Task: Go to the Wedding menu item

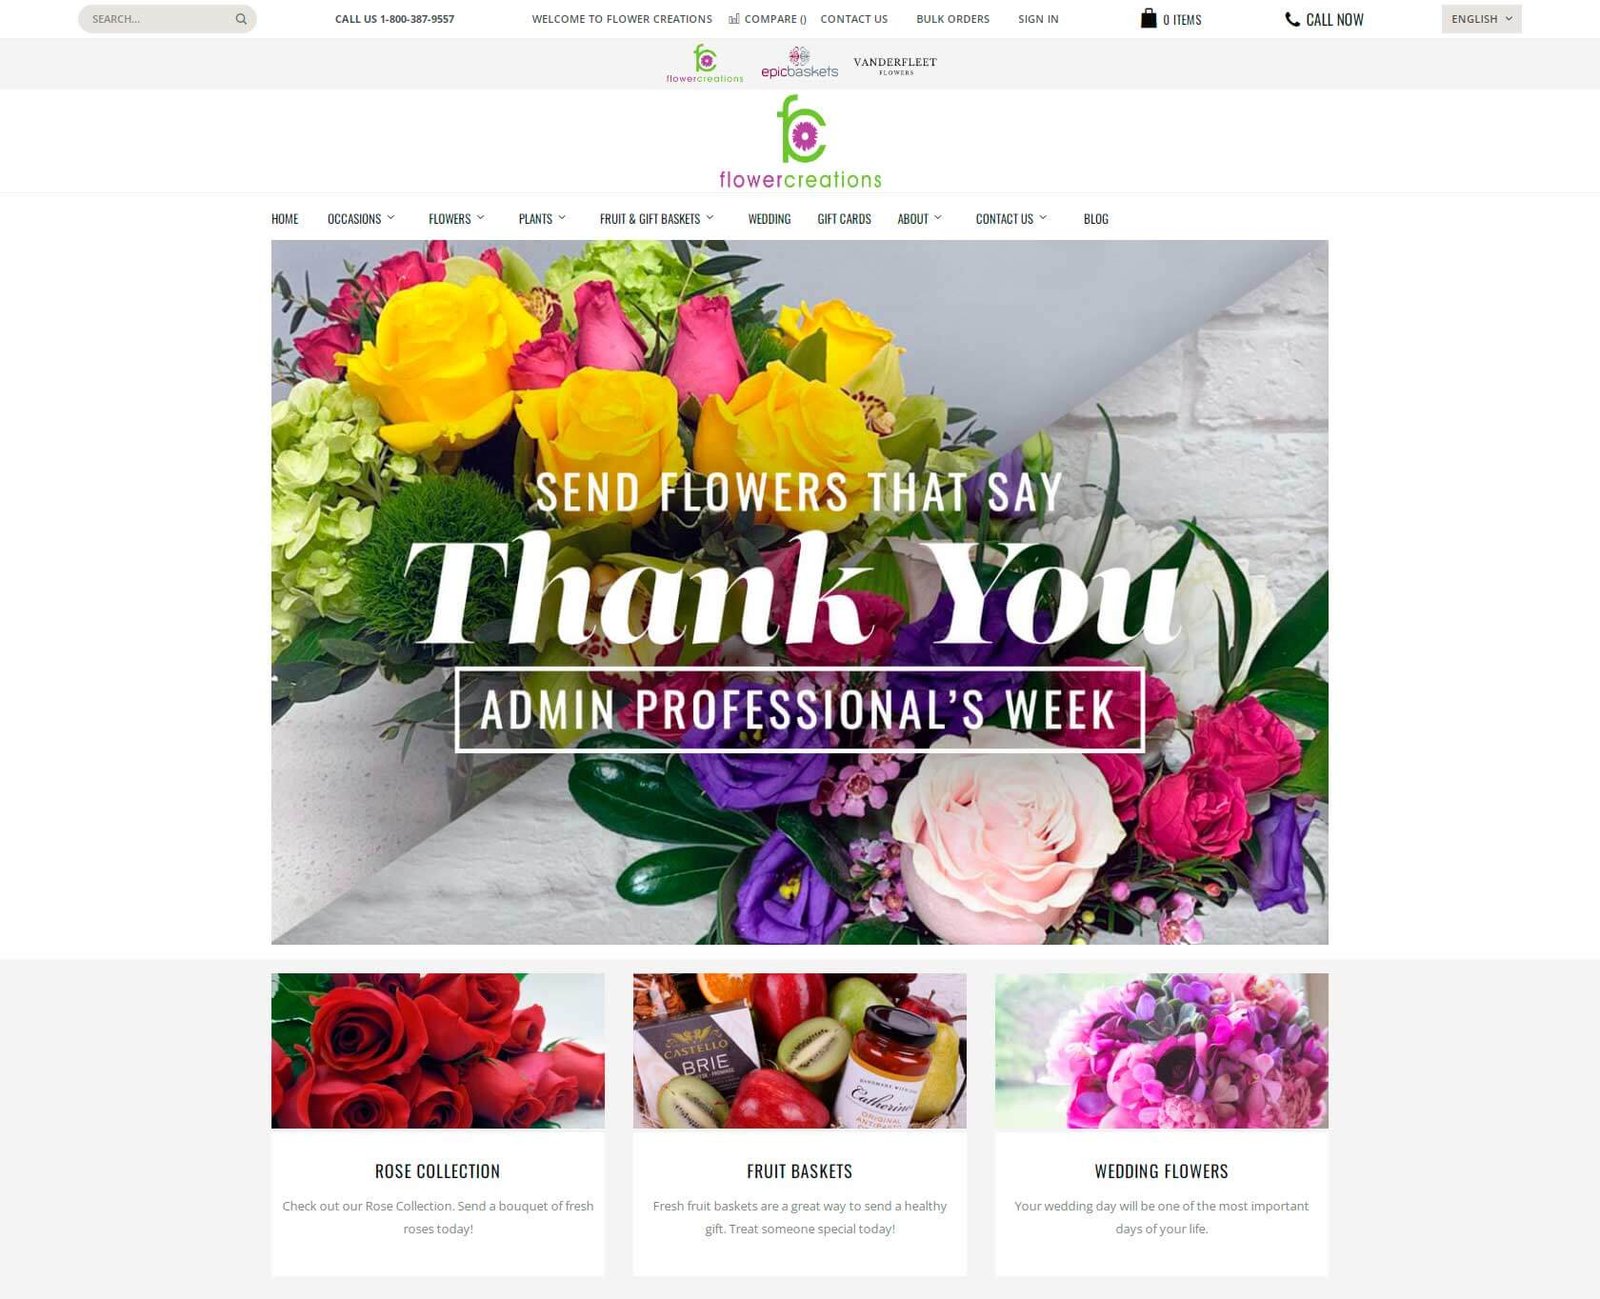Action: pyautogui.click(x=769, y=219)
